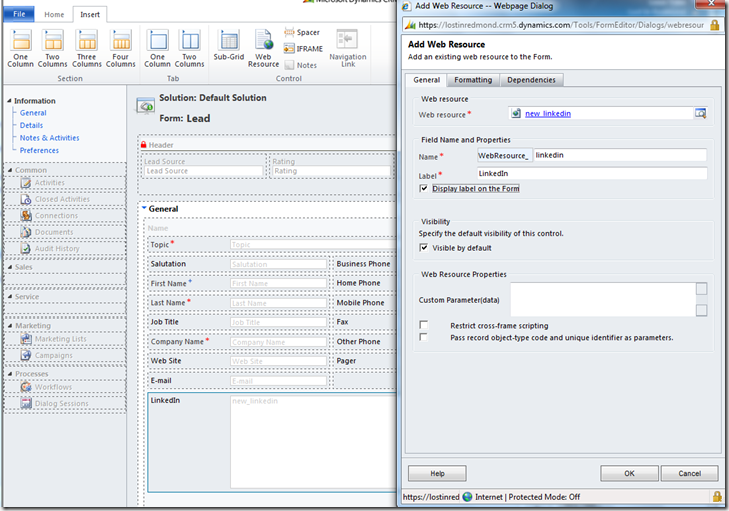Insert a One Column tab
Screen dimensions: 729x511
click(x=157, y=48)
